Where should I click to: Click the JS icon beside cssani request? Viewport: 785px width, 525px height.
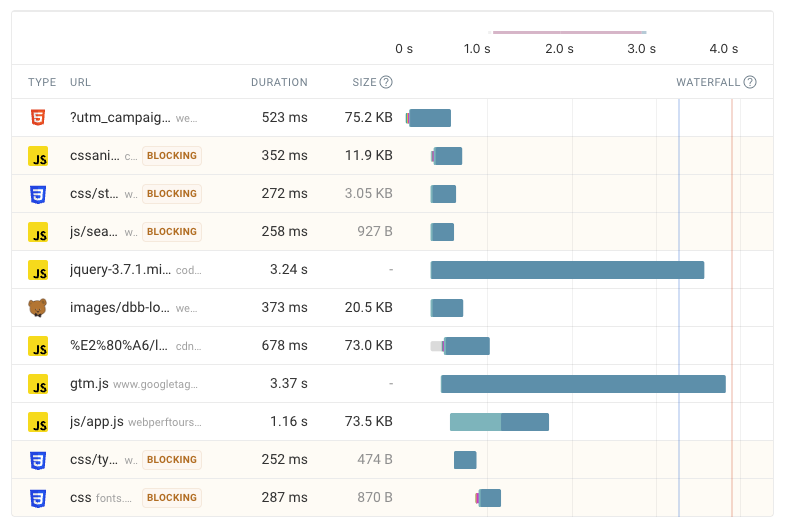(38, 156)
